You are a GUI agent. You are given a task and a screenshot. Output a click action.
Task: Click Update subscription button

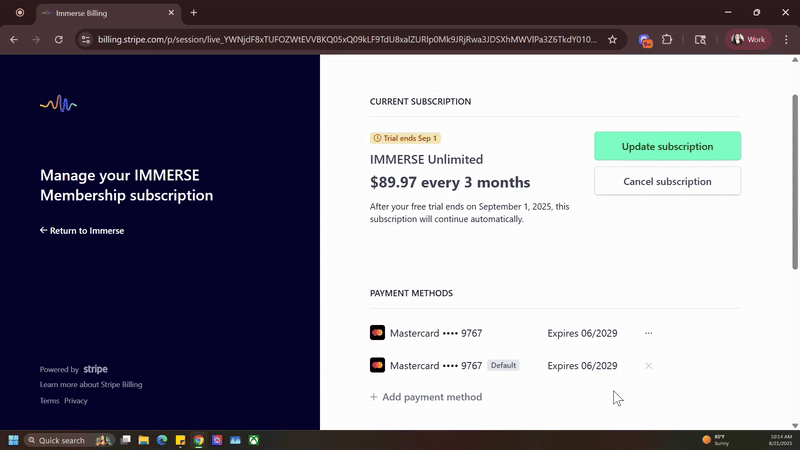pos(667,146)
